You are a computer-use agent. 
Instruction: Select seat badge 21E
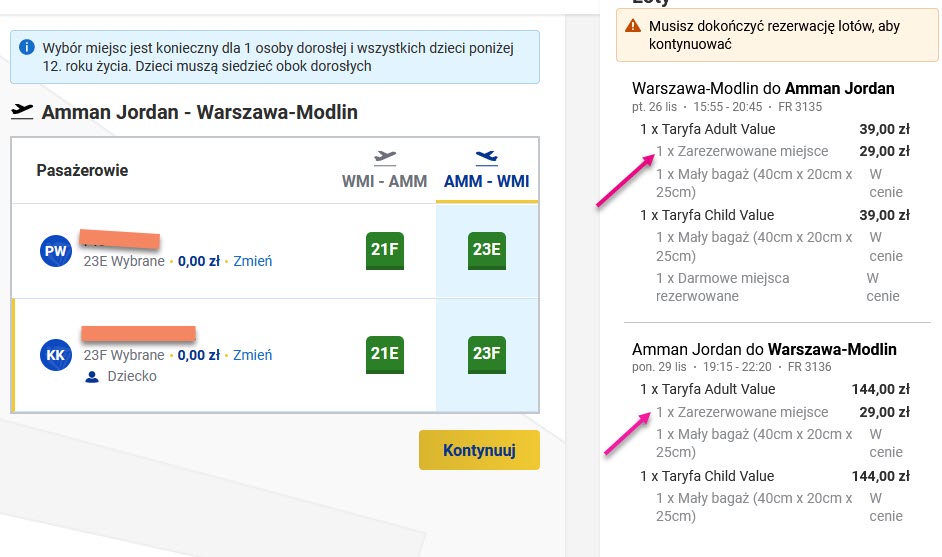tap(384, 355)
